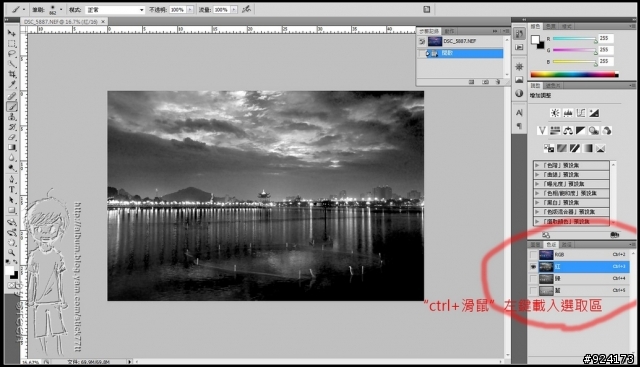Select the Crop tool

click(x=12, y=74)
